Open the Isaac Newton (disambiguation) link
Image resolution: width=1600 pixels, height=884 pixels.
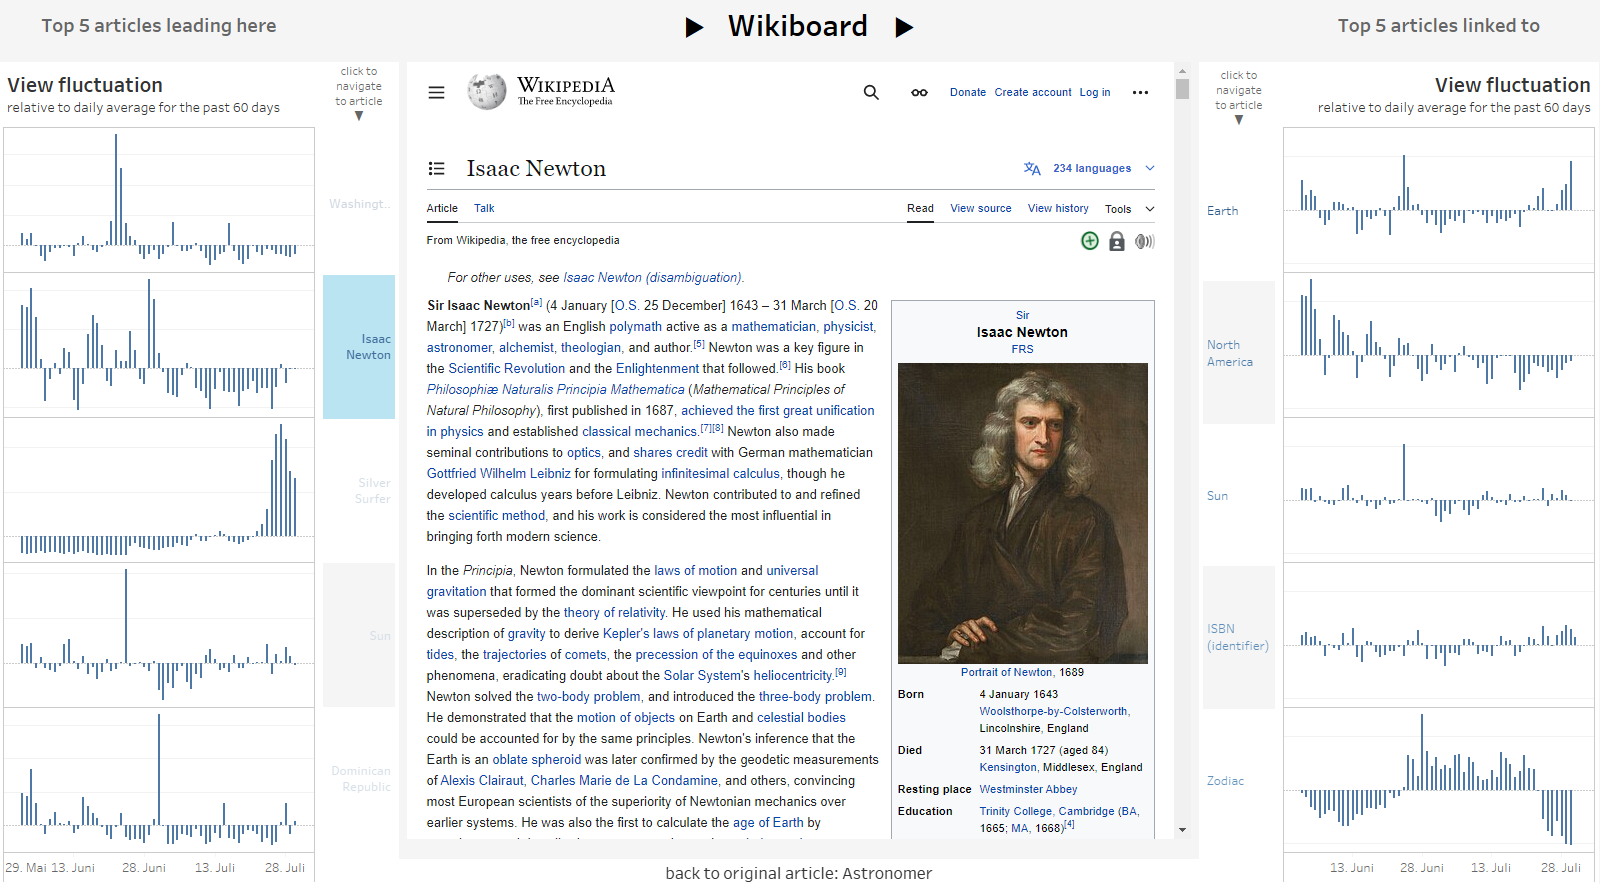coord(652,278)
